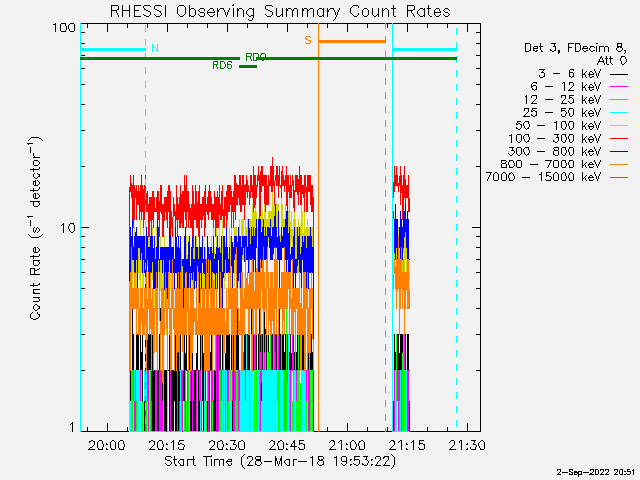Click the Att 0 annotation

(612, 61)
